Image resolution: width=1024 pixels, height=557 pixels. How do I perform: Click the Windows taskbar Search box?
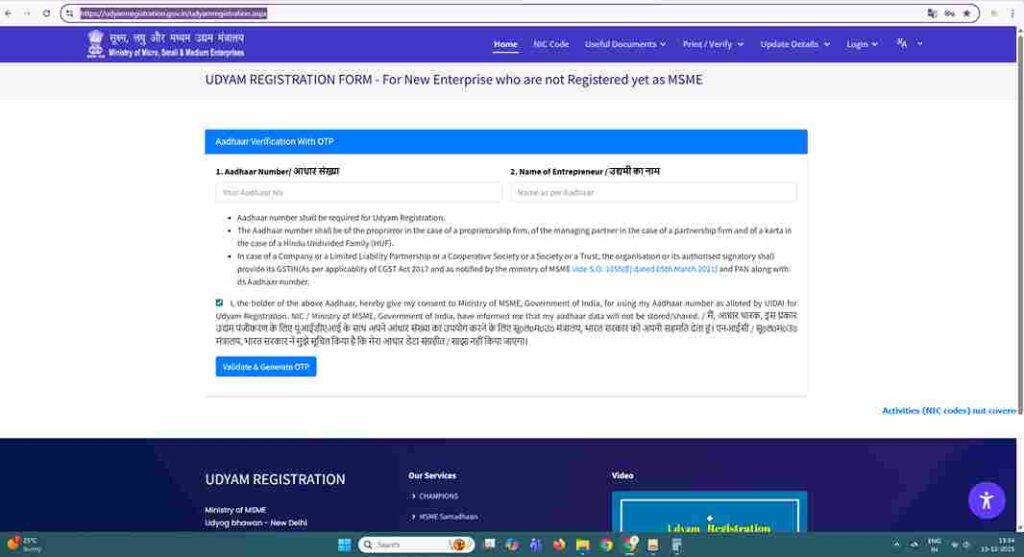(416, 545)
